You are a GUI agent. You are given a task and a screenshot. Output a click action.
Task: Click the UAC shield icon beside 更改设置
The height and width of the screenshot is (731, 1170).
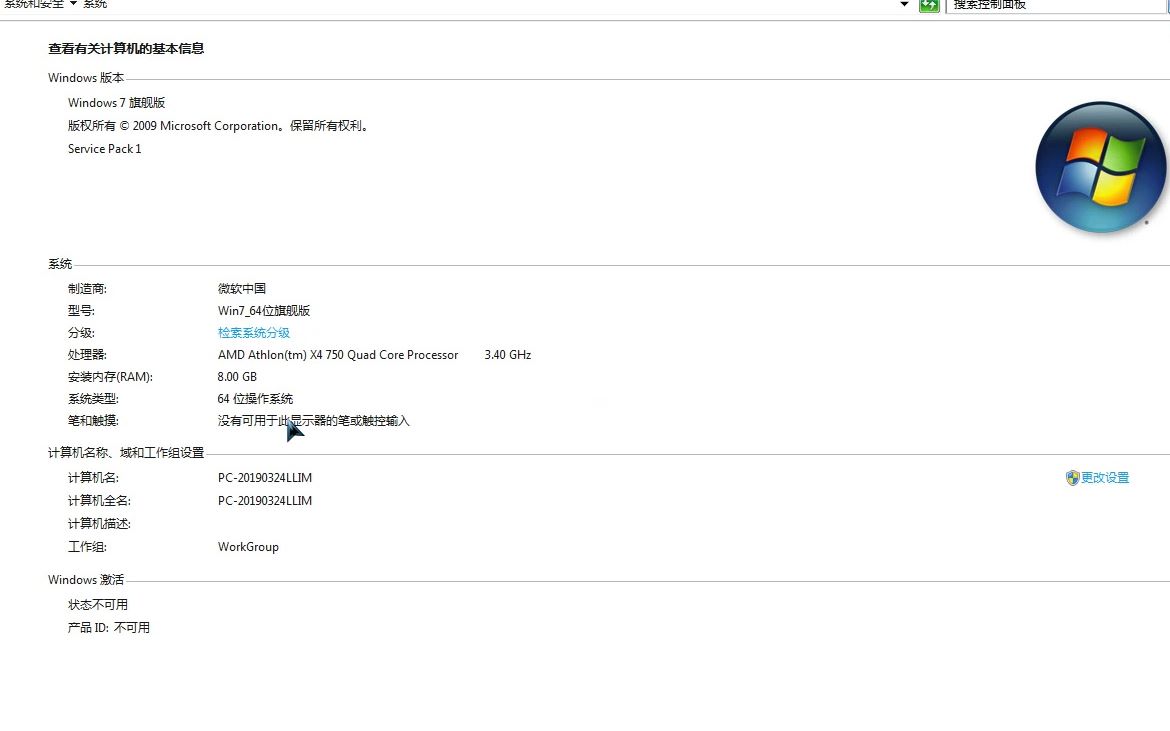coord(1073,478)
